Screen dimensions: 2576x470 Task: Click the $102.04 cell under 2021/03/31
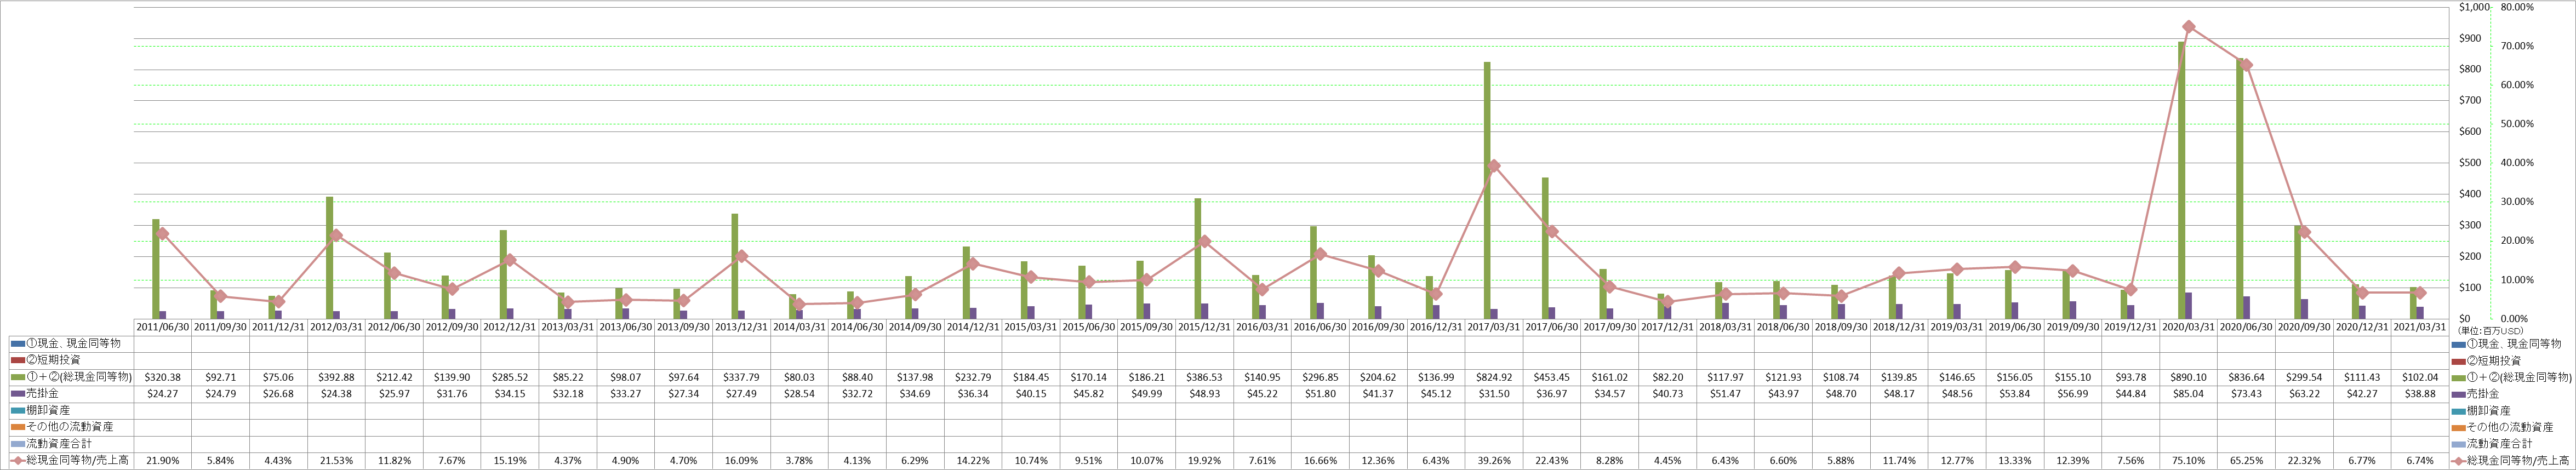(x=2421, y=377)
